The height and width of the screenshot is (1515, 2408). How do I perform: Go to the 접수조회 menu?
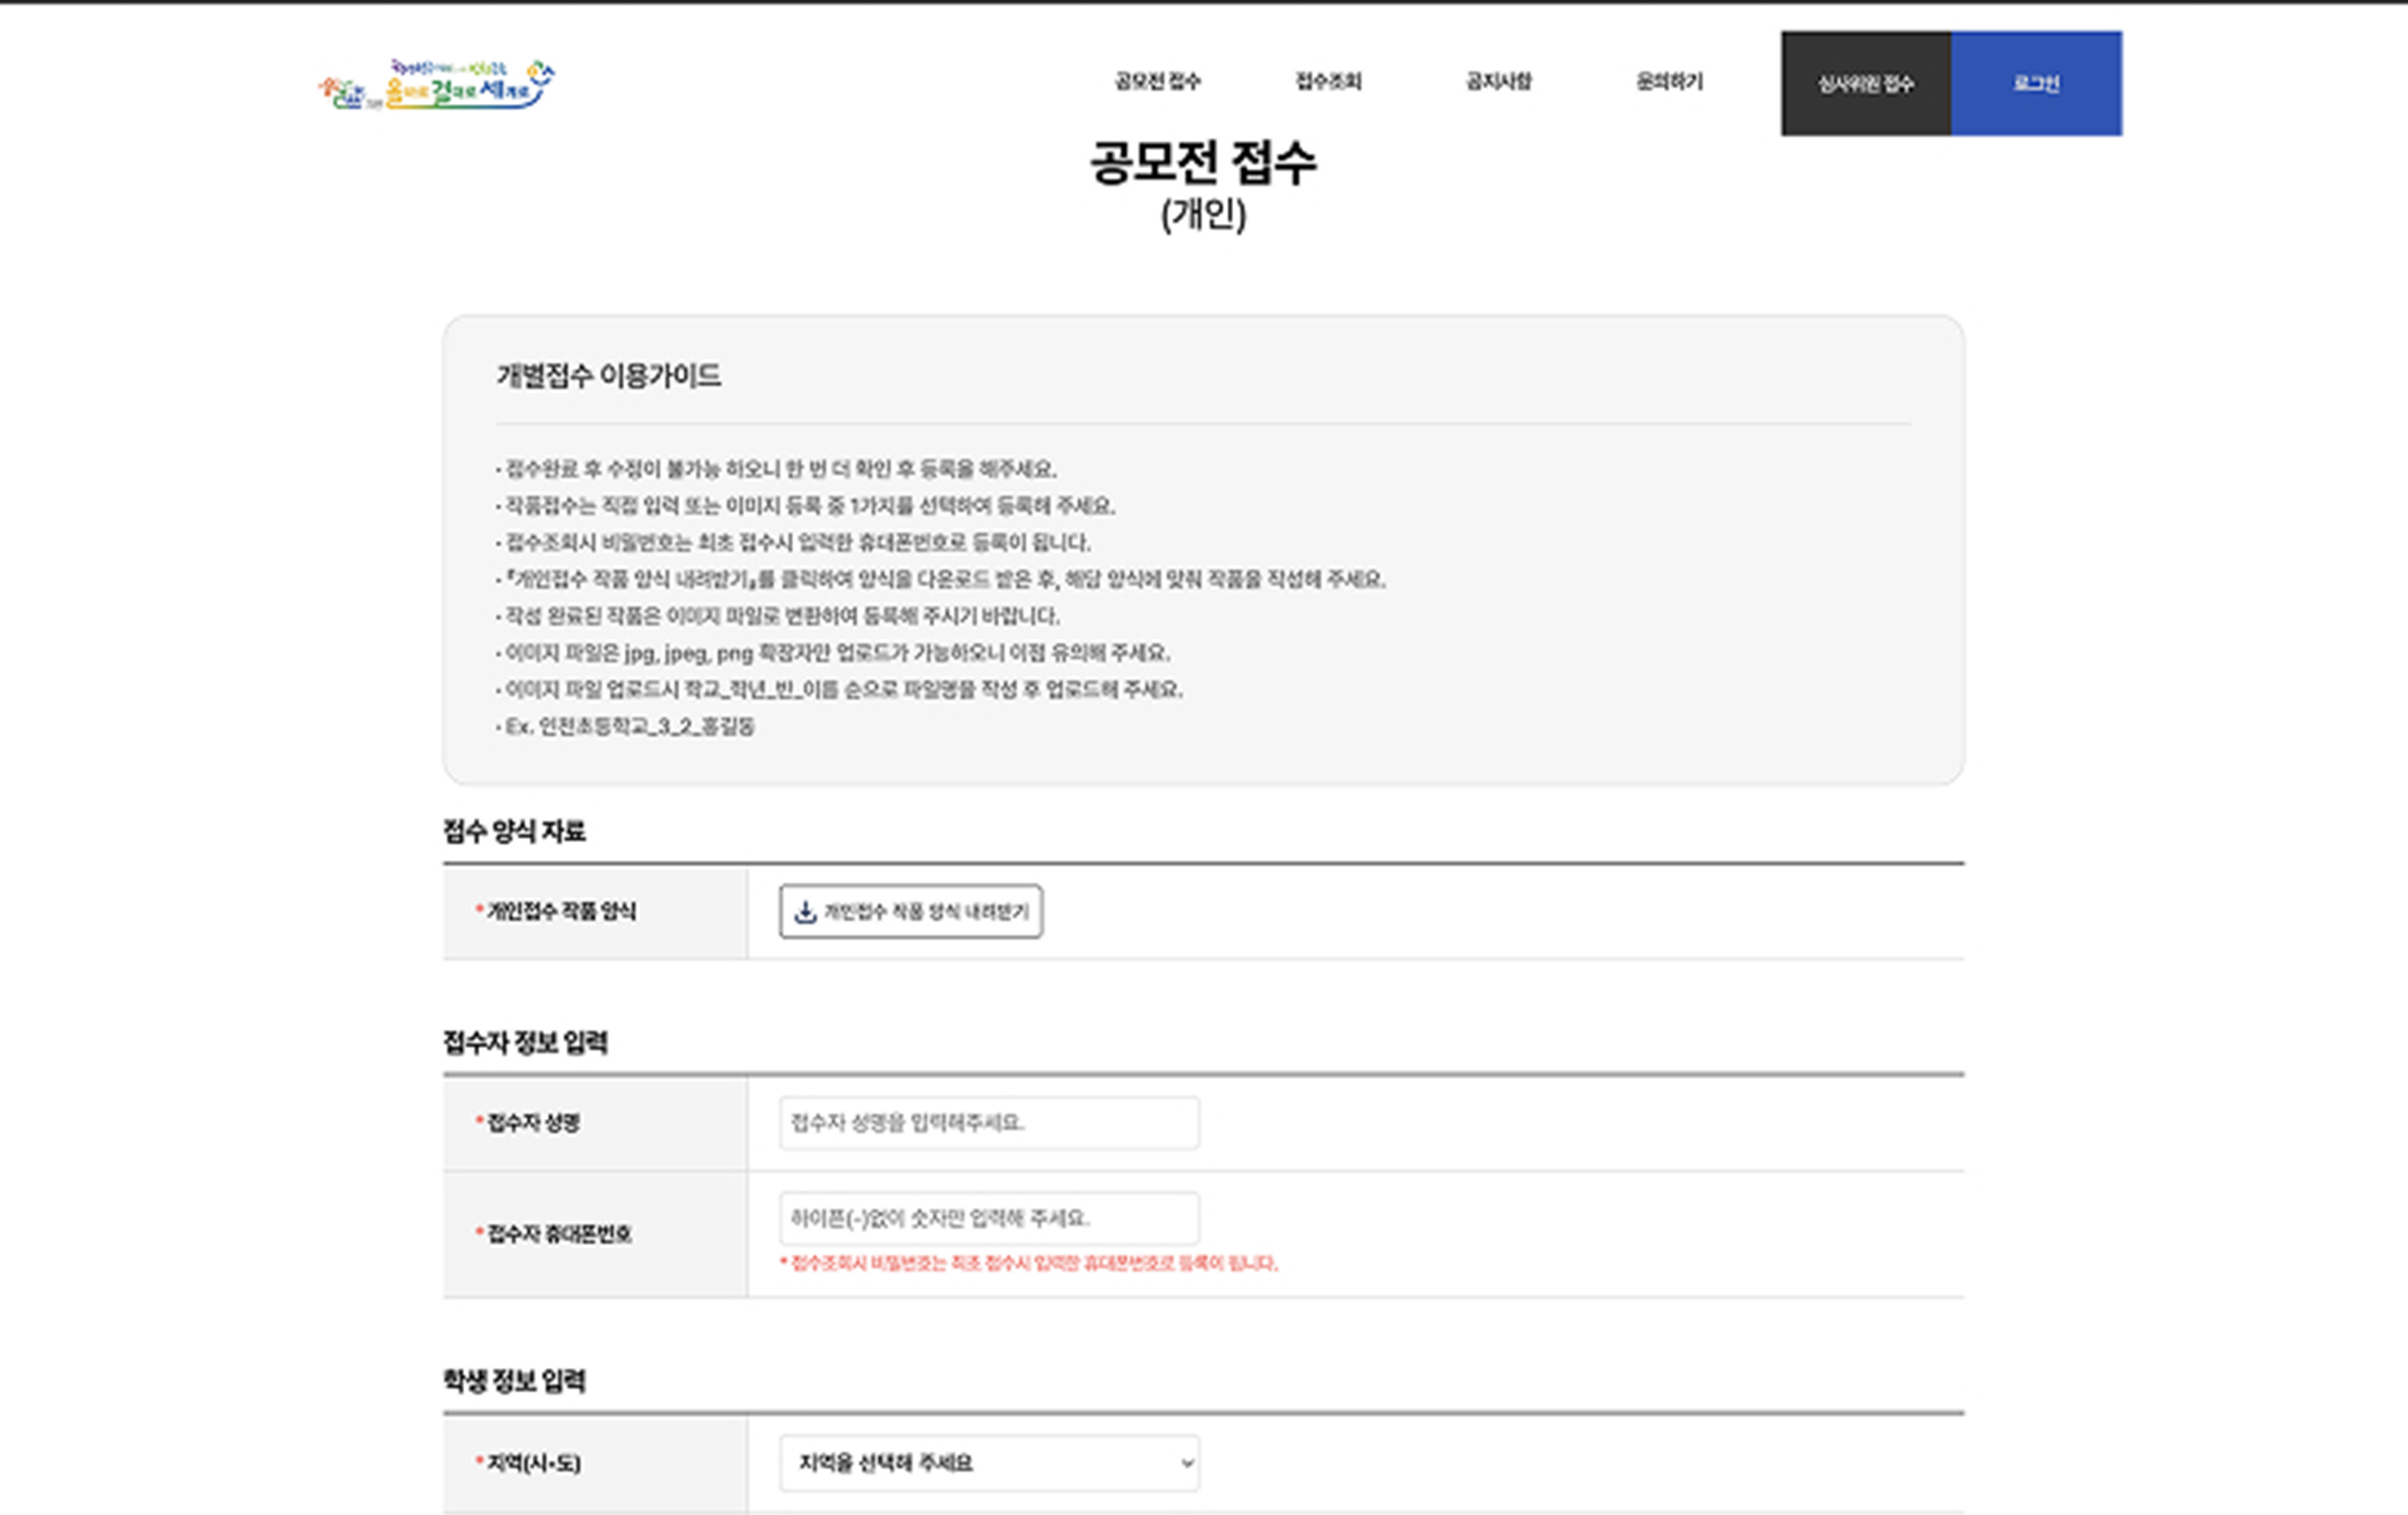(x=1328, y=82)
